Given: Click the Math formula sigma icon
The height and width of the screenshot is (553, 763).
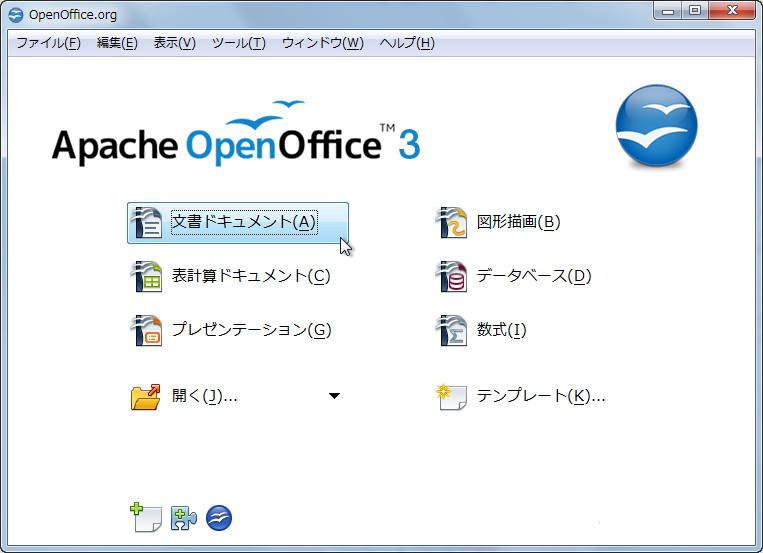Looking at the screenshot, I should click(451, 331).
